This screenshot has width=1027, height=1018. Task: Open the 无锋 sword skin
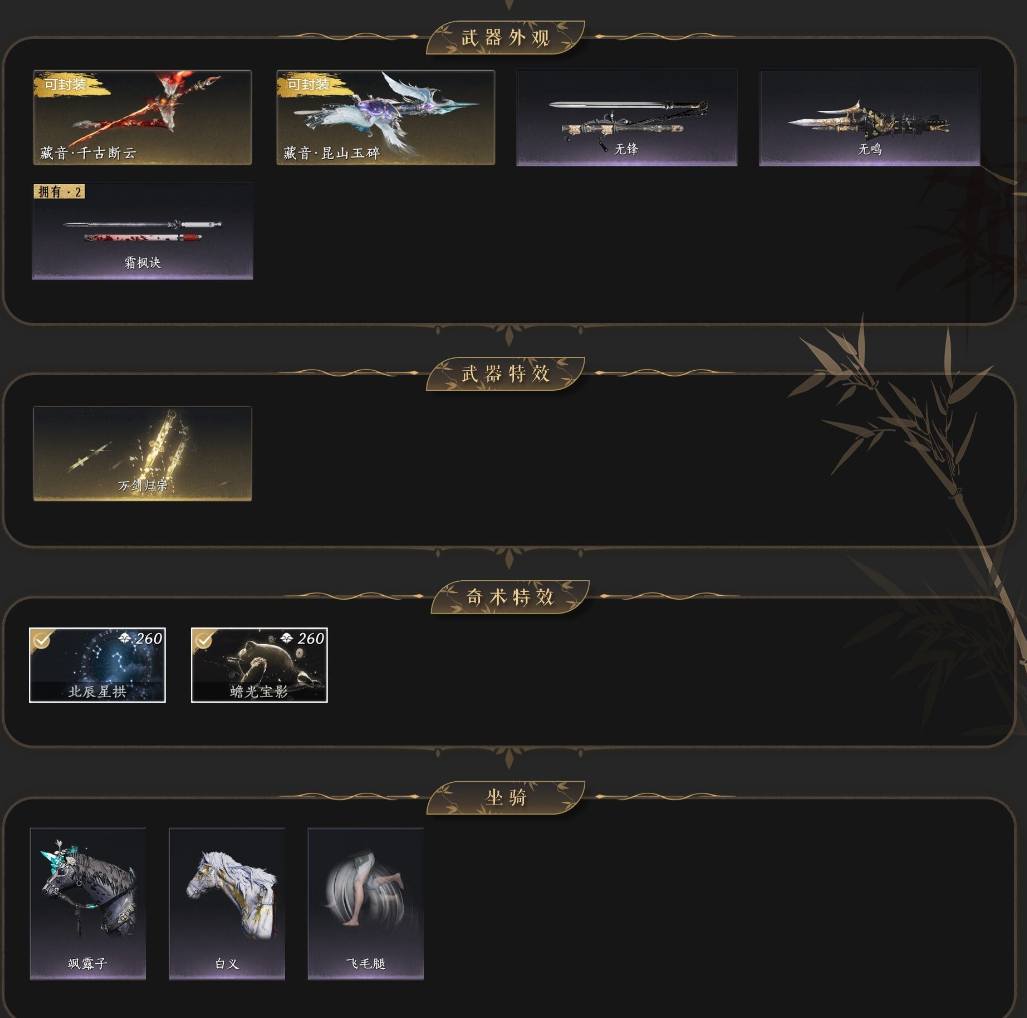pos(627,118)
